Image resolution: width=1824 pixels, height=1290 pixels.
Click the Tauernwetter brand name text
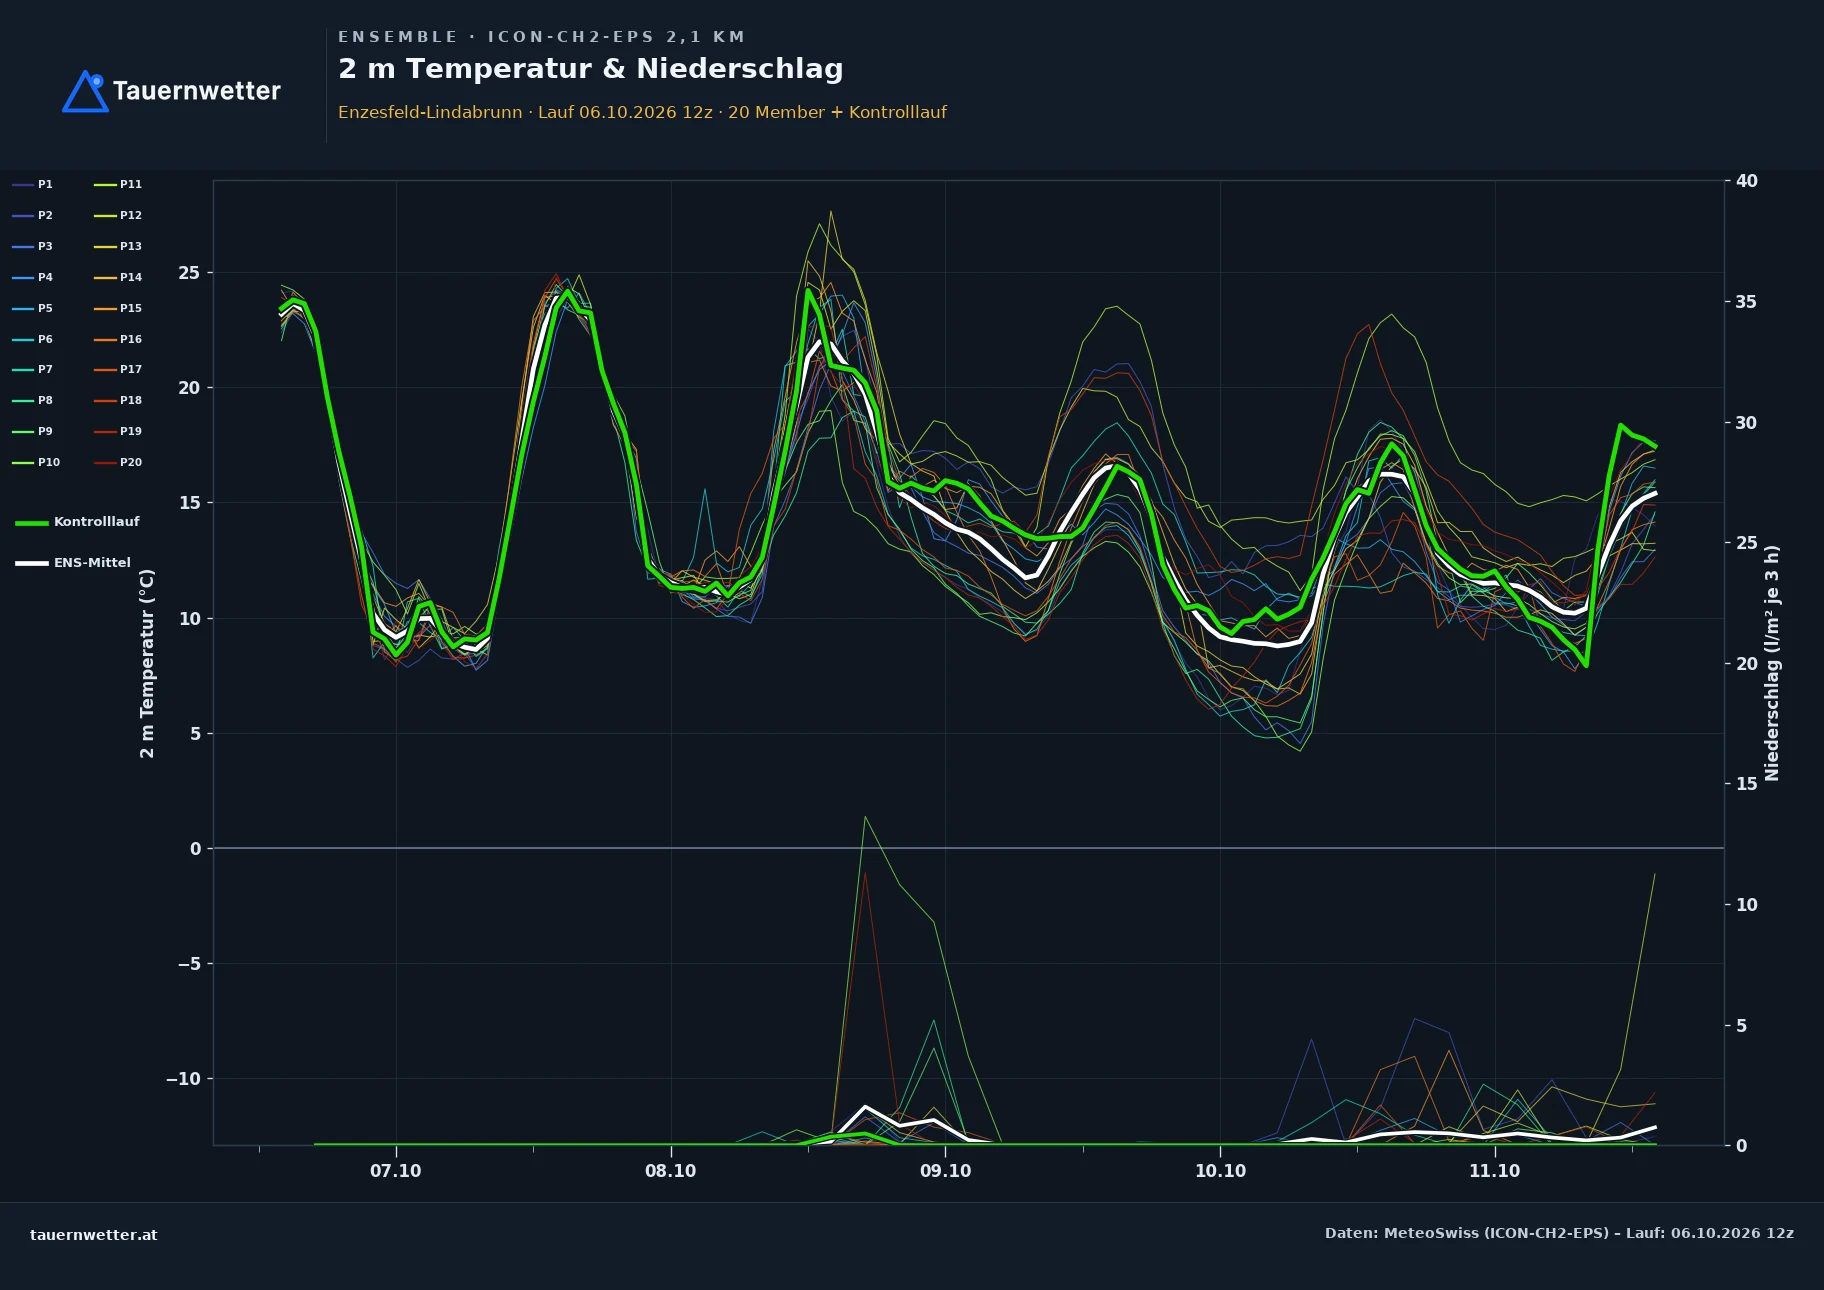[197, 91]
